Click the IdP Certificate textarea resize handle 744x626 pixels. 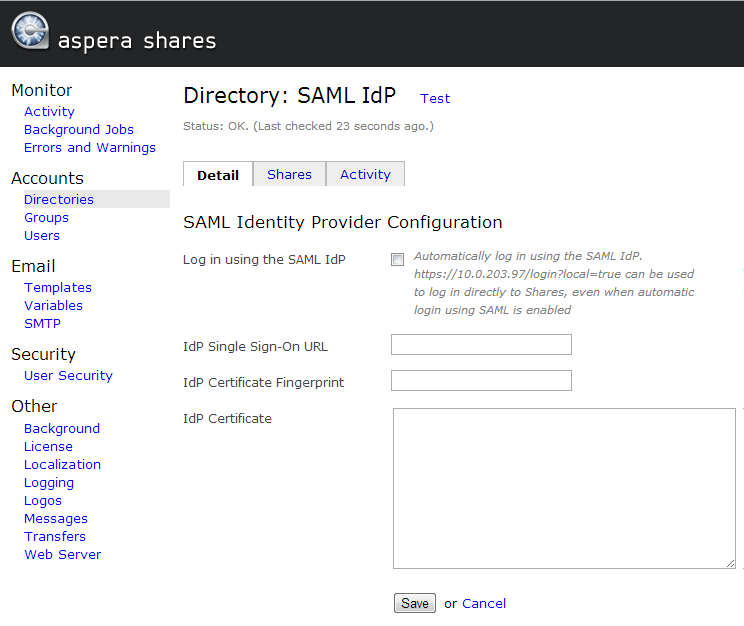click(730, 563)
